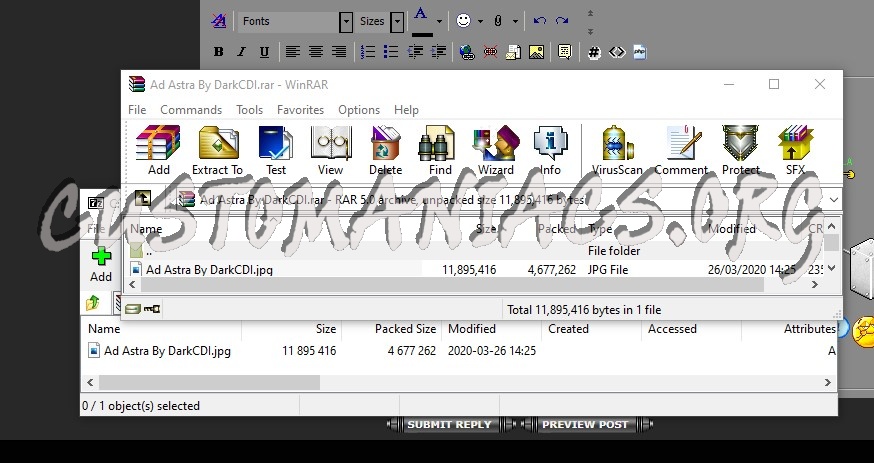Click the WinRAR password key status icon

click(x=152, y=308)
